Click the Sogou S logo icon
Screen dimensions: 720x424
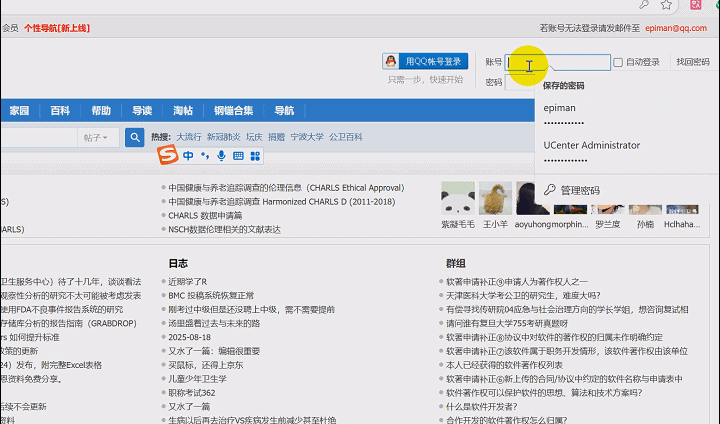[169, 155]
